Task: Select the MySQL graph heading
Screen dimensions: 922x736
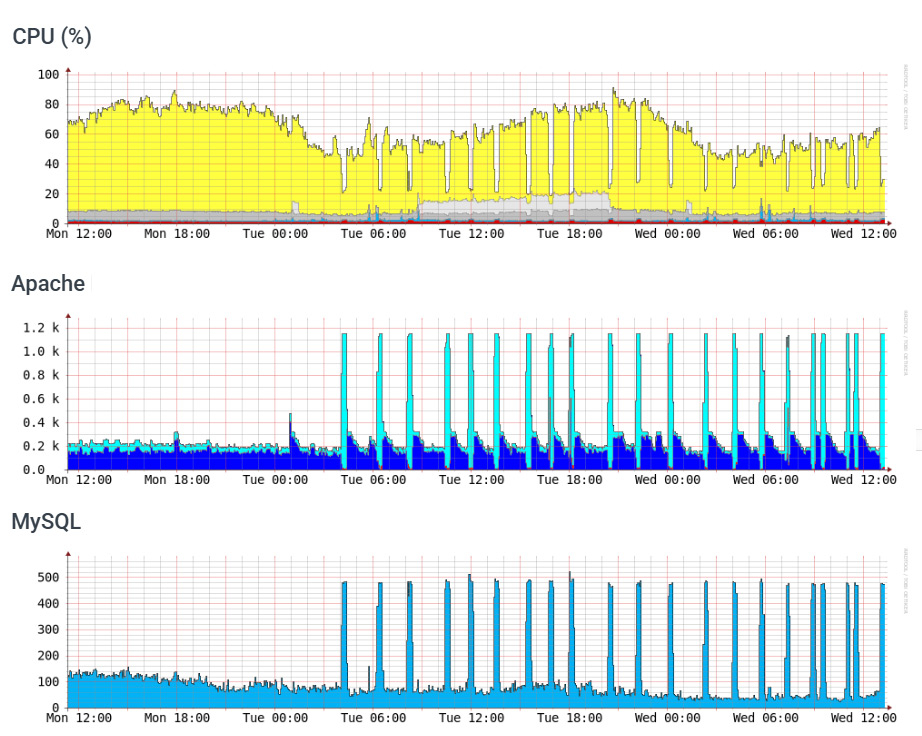Action: (46, 521)
